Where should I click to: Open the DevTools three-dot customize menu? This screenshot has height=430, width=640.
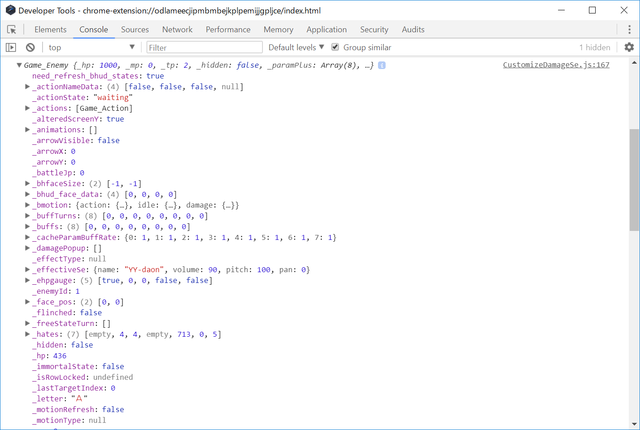point(629,29)
